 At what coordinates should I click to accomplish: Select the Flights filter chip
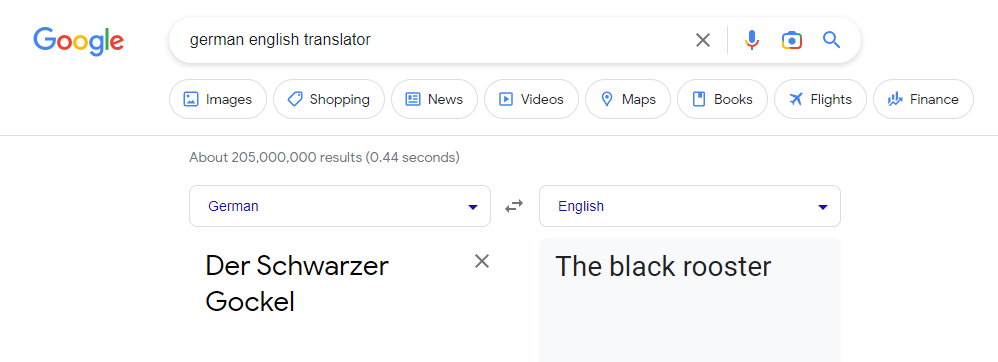820,99
